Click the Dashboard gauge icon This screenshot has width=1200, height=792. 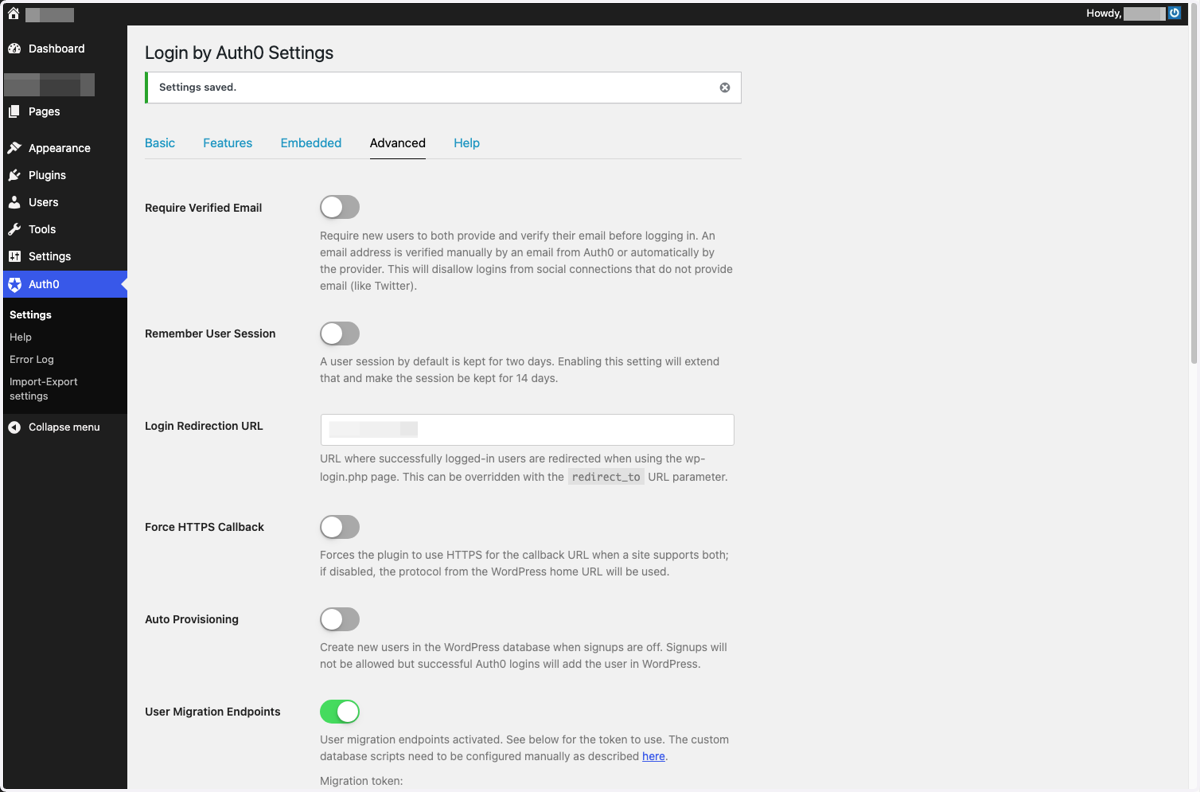click(14, 48)
